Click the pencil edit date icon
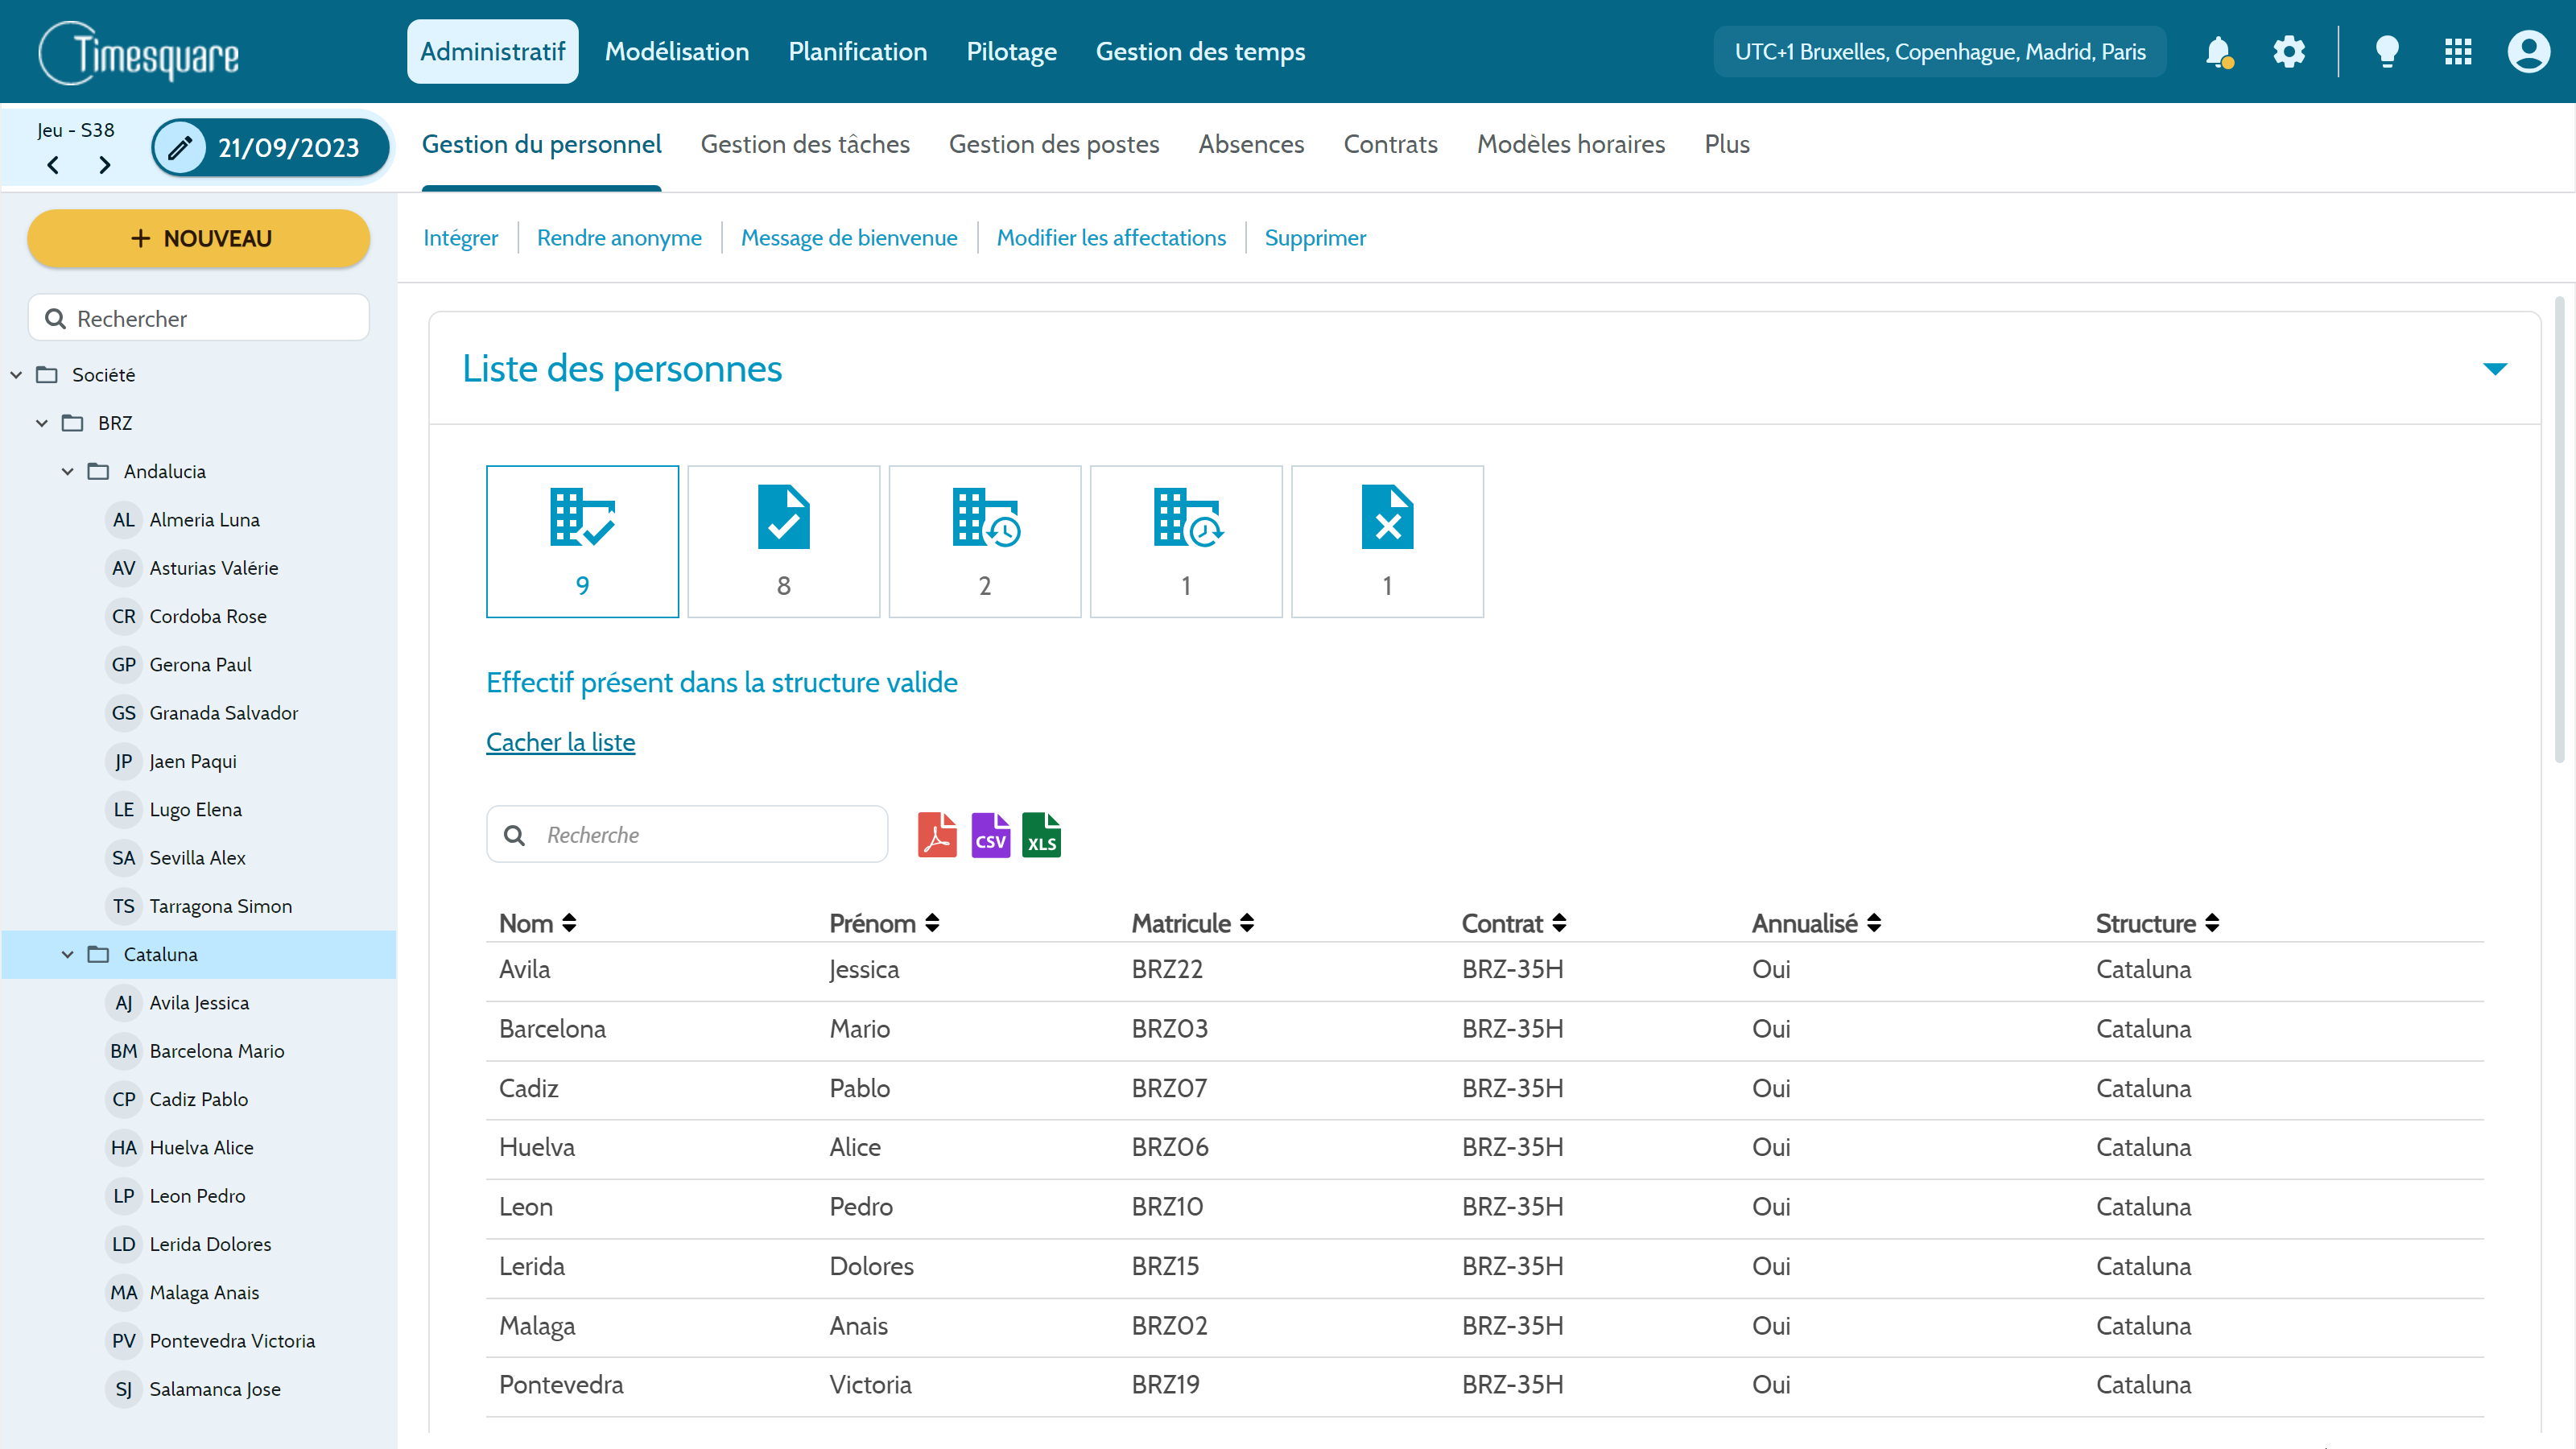The width and height of the screenshot is (2576, 1449). (x=180, y=148)
